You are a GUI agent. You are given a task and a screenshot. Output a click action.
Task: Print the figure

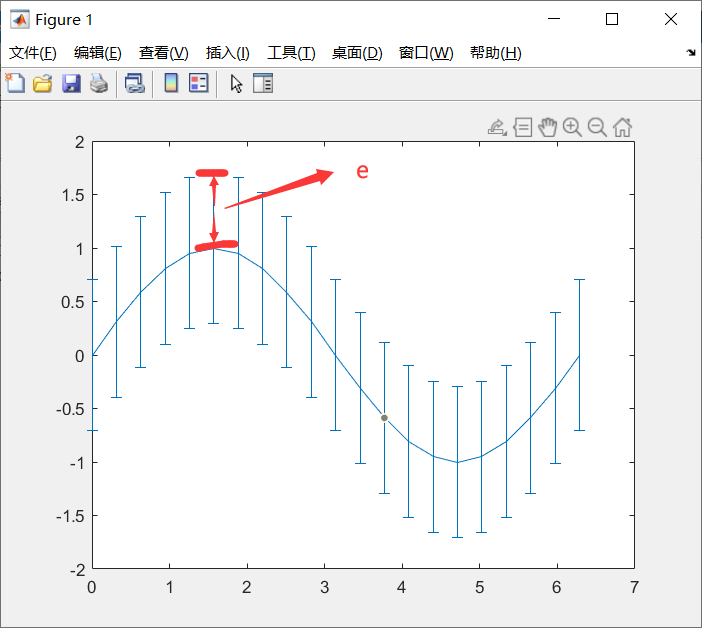pos(99,83)
